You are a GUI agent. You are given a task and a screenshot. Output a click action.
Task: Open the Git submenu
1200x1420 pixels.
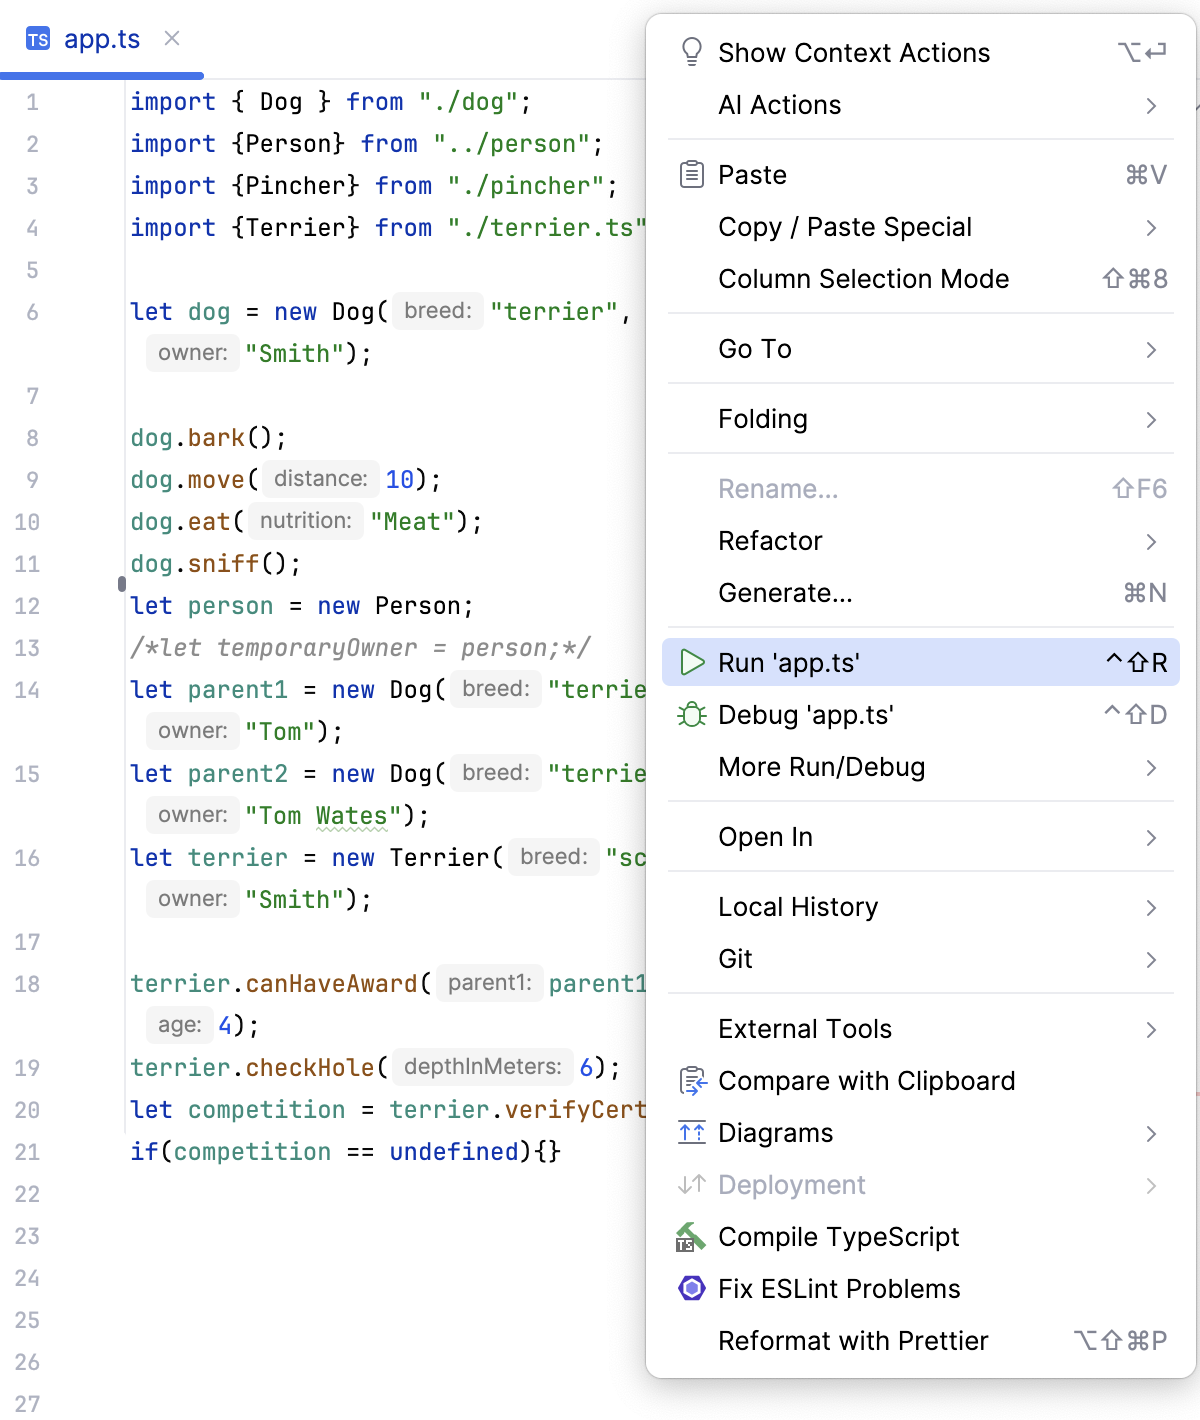735,959
